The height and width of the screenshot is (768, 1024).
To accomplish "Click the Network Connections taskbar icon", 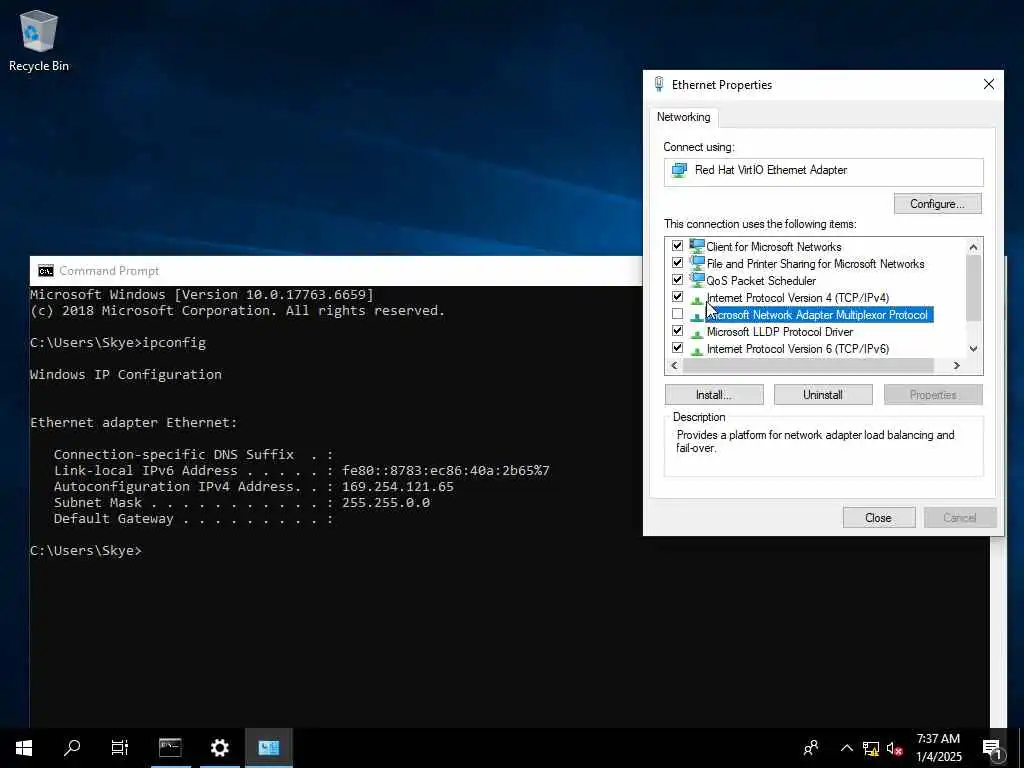I will (268, 748).
